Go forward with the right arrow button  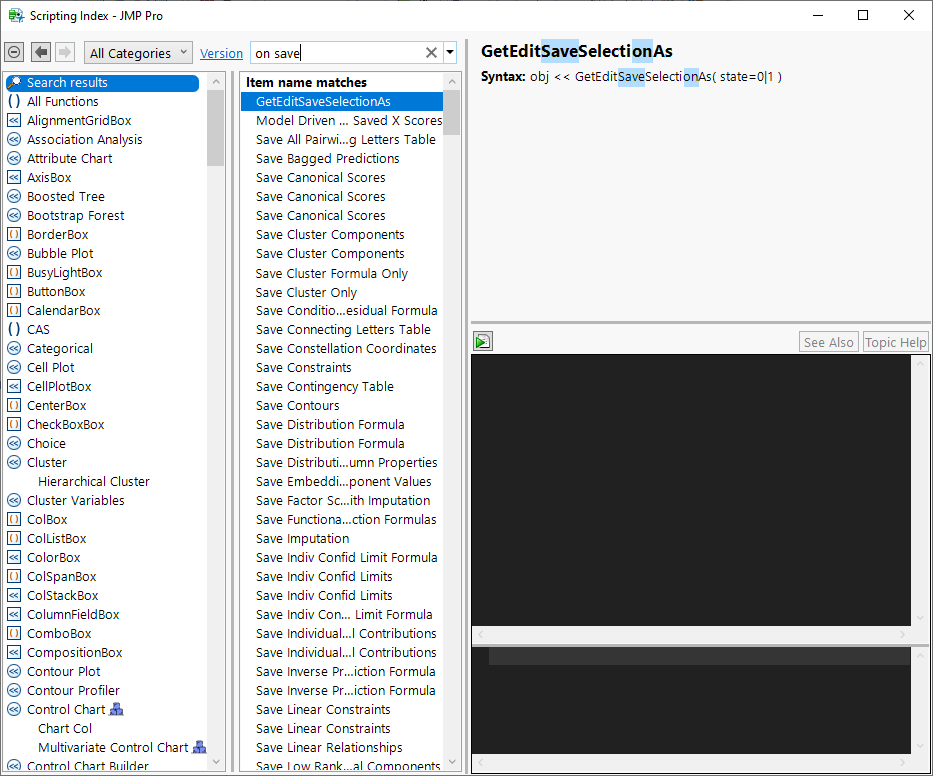pyautogui.click(x=65, y=52)
